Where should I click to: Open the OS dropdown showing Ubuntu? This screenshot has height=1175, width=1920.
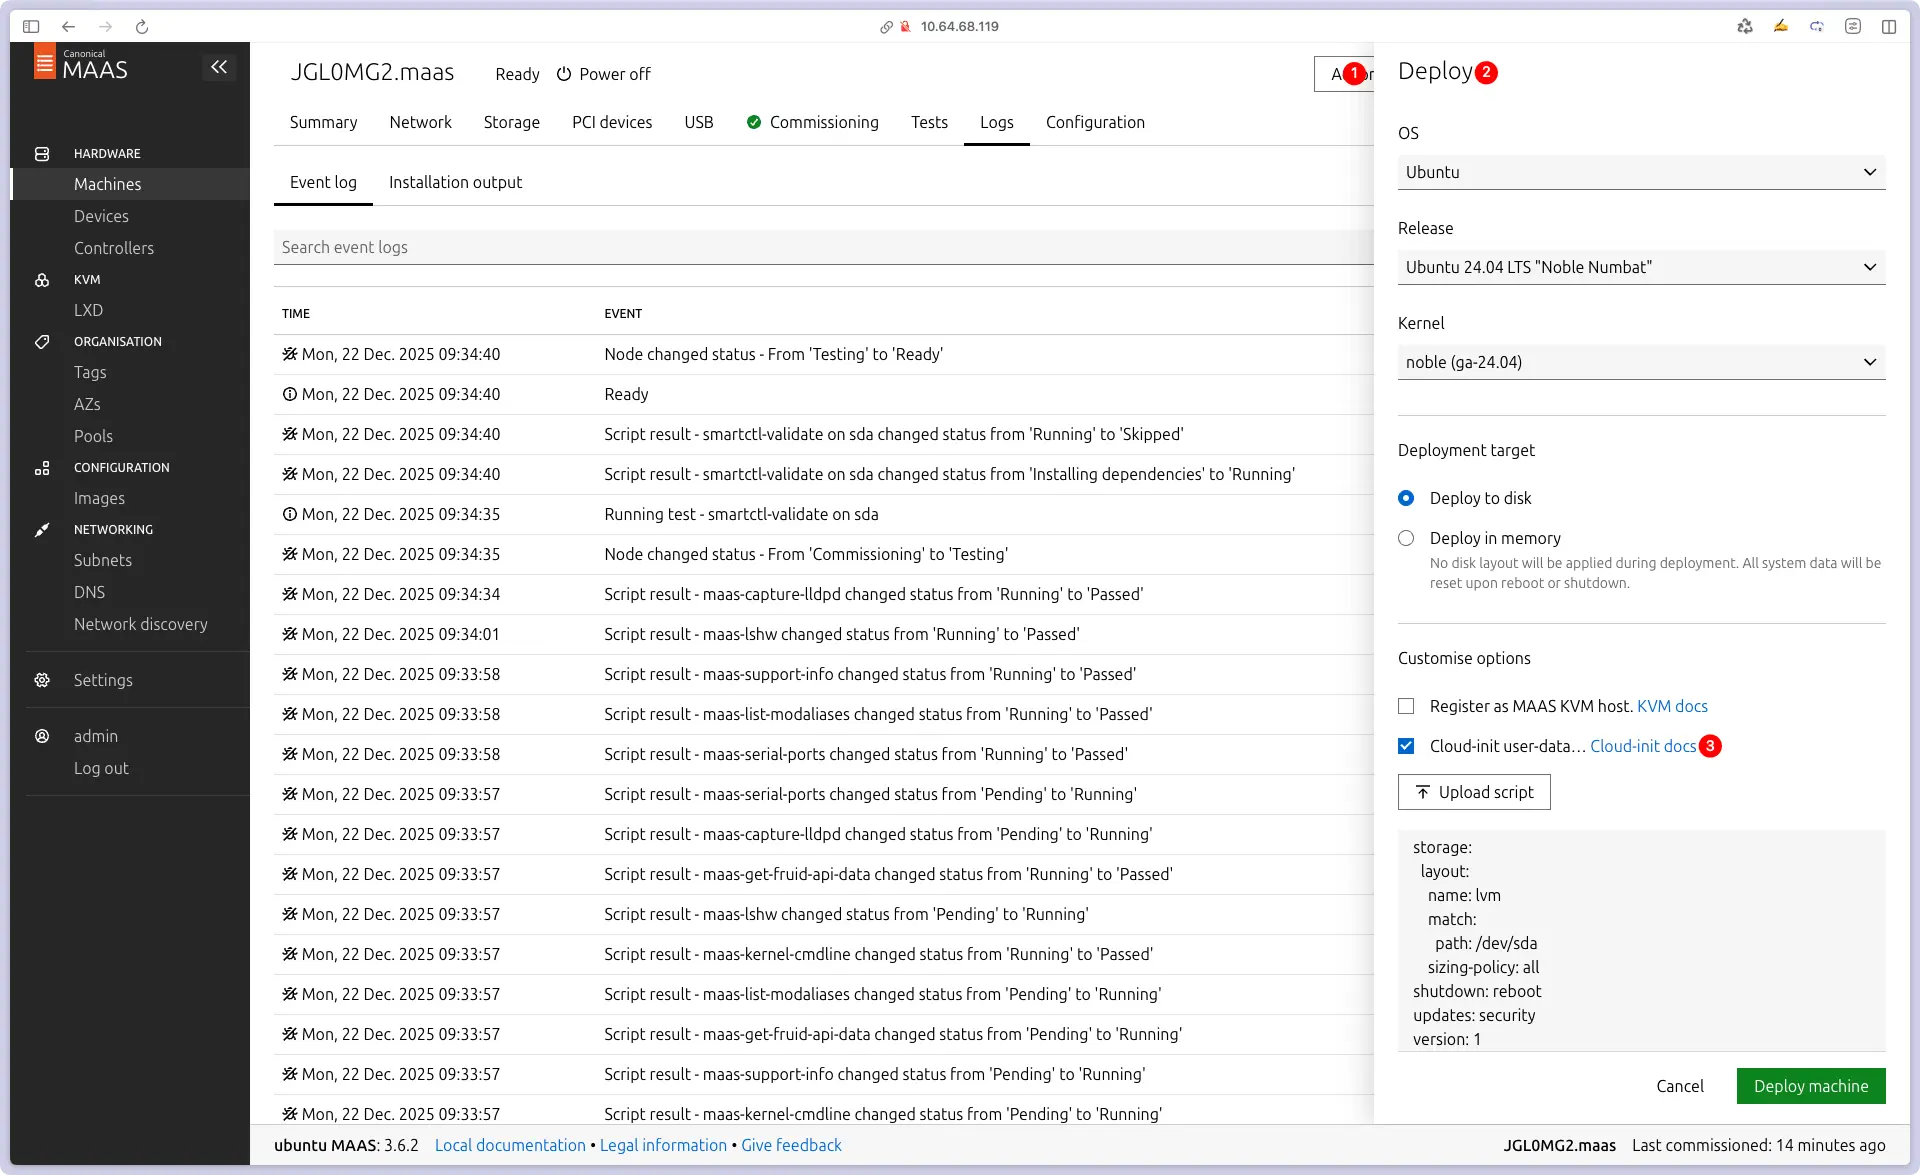point(1641,172)
